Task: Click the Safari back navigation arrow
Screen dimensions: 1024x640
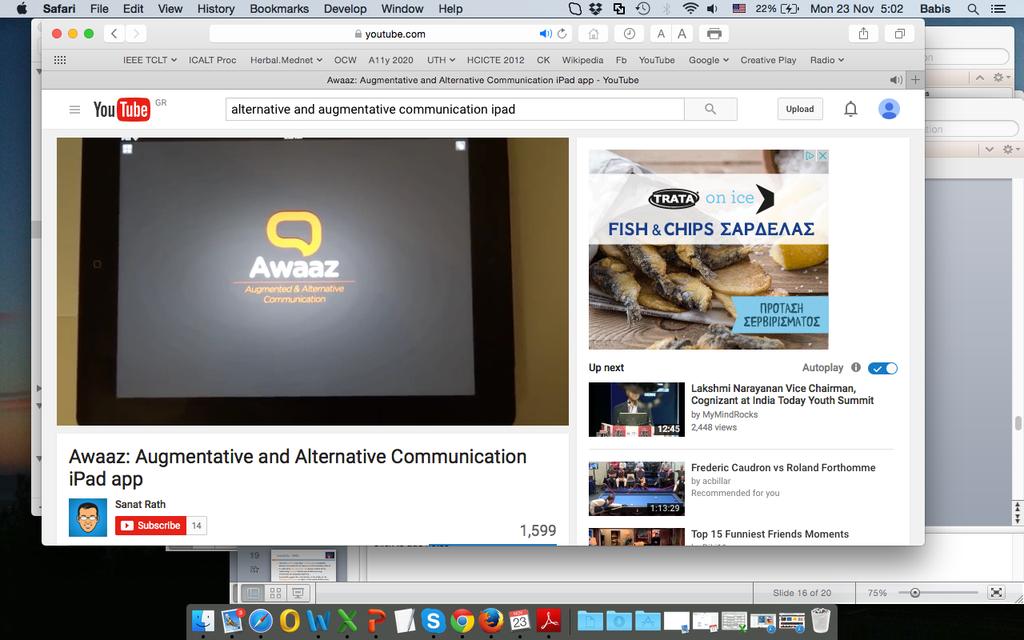Action: pyautogui.click(x=114, y=34)
